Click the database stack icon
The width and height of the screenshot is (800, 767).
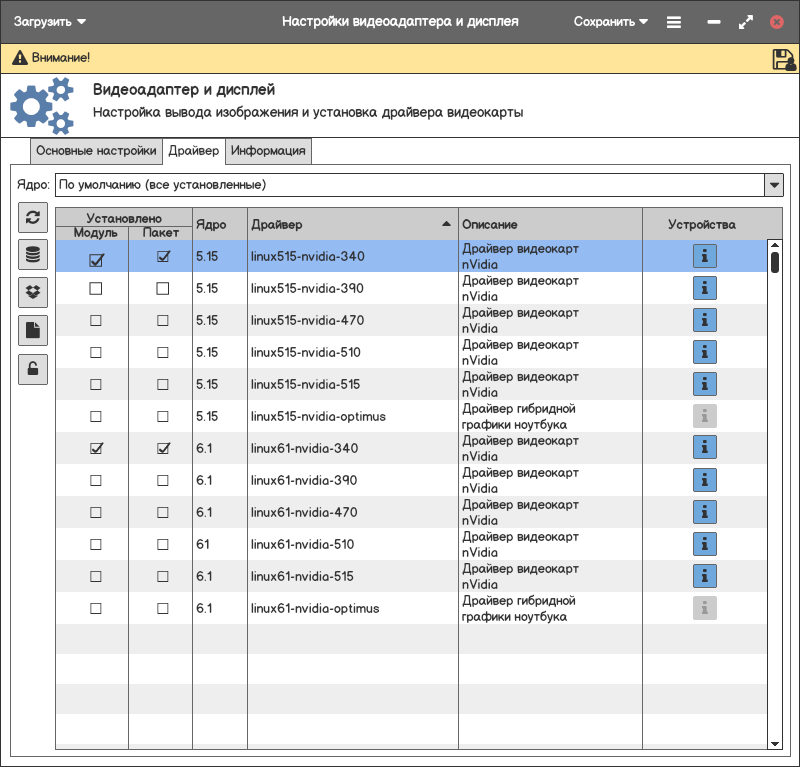[x=33, y=255]
